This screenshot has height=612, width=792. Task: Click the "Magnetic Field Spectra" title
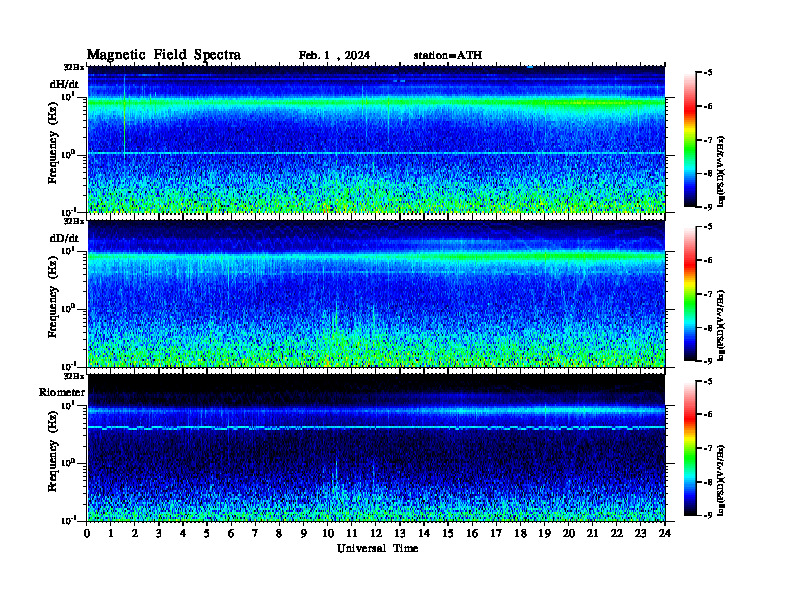[x=164, y=55]
